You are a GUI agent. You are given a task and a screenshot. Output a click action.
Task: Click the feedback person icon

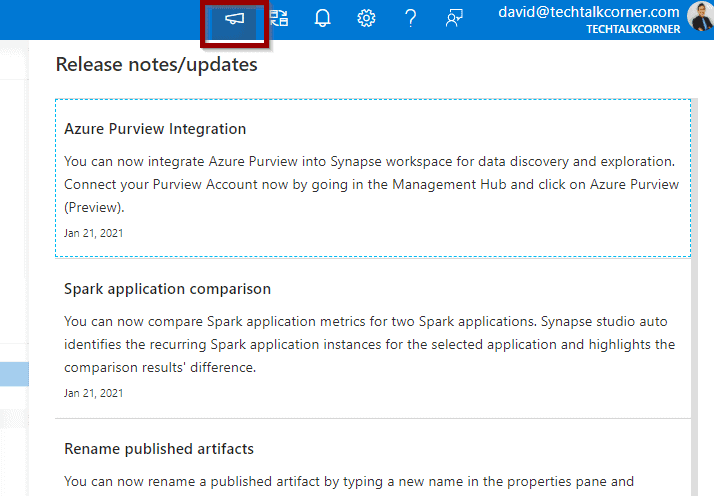tap(454, 19)
